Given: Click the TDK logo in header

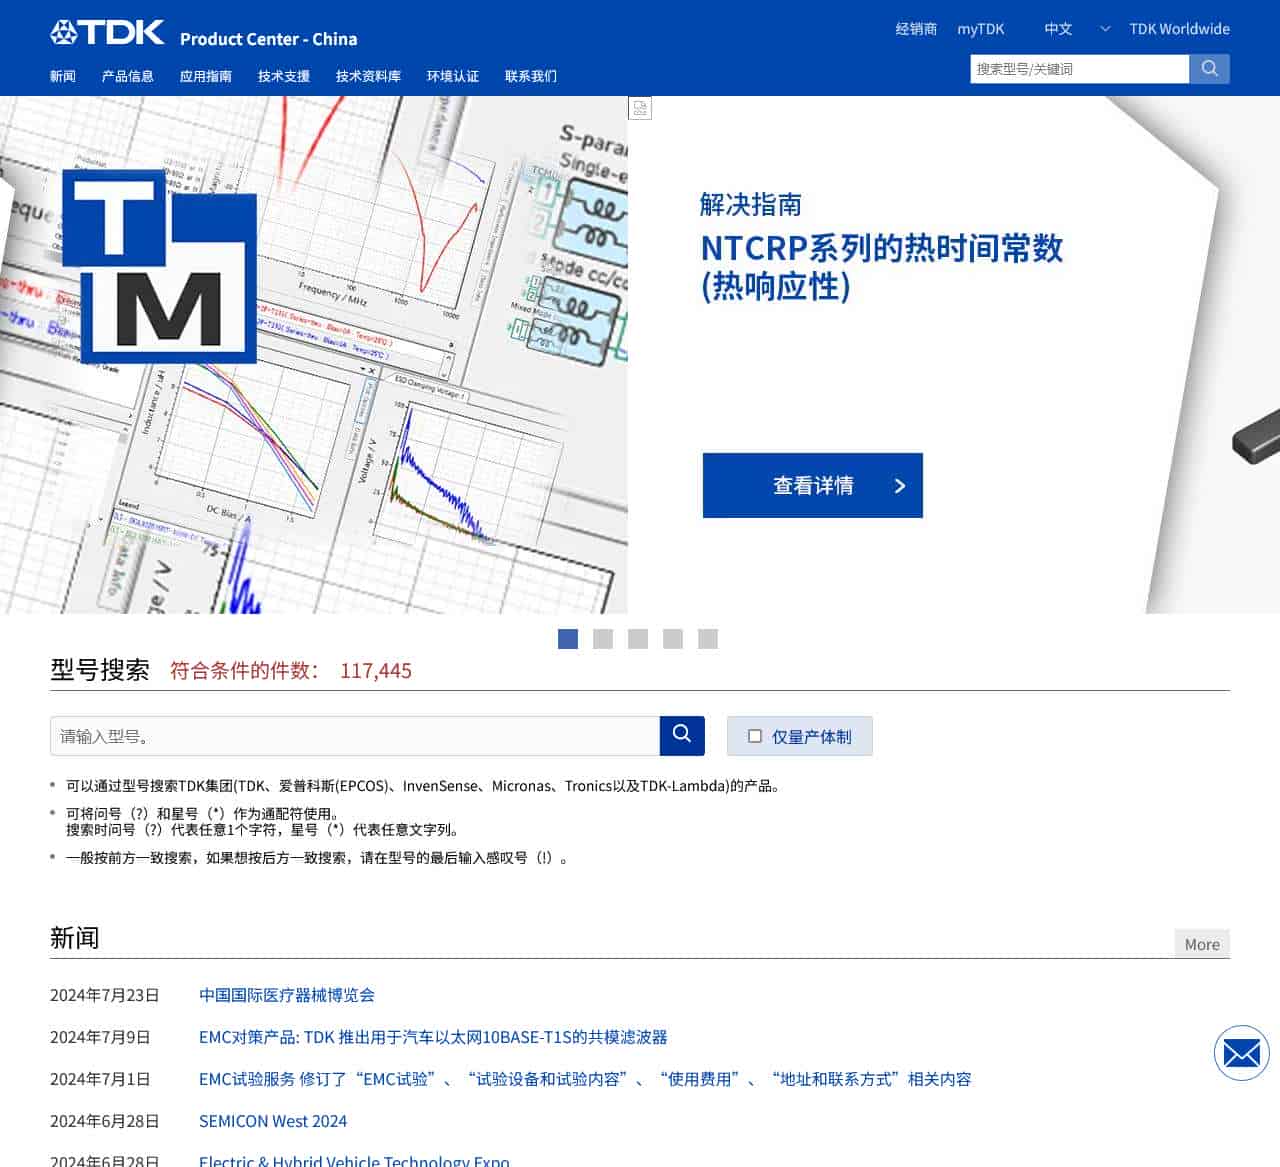Looking at the screenshot, I should tap(107, 32).
